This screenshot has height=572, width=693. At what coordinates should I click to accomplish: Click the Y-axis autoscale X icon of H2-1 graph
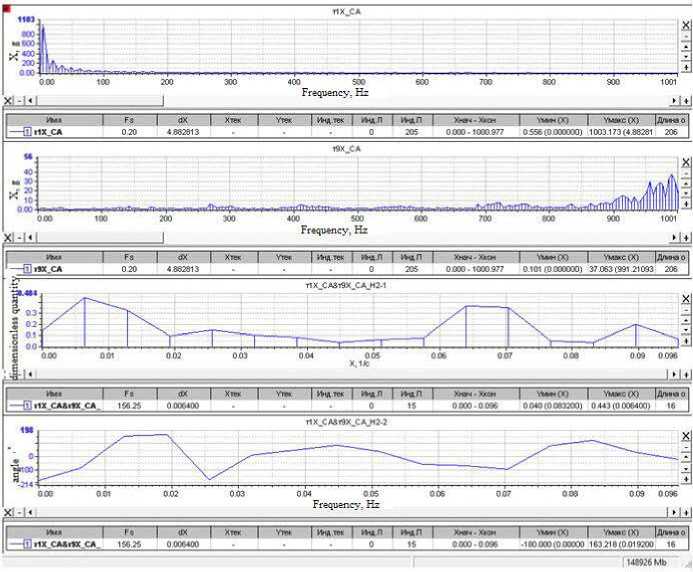[x=685, y=299]
